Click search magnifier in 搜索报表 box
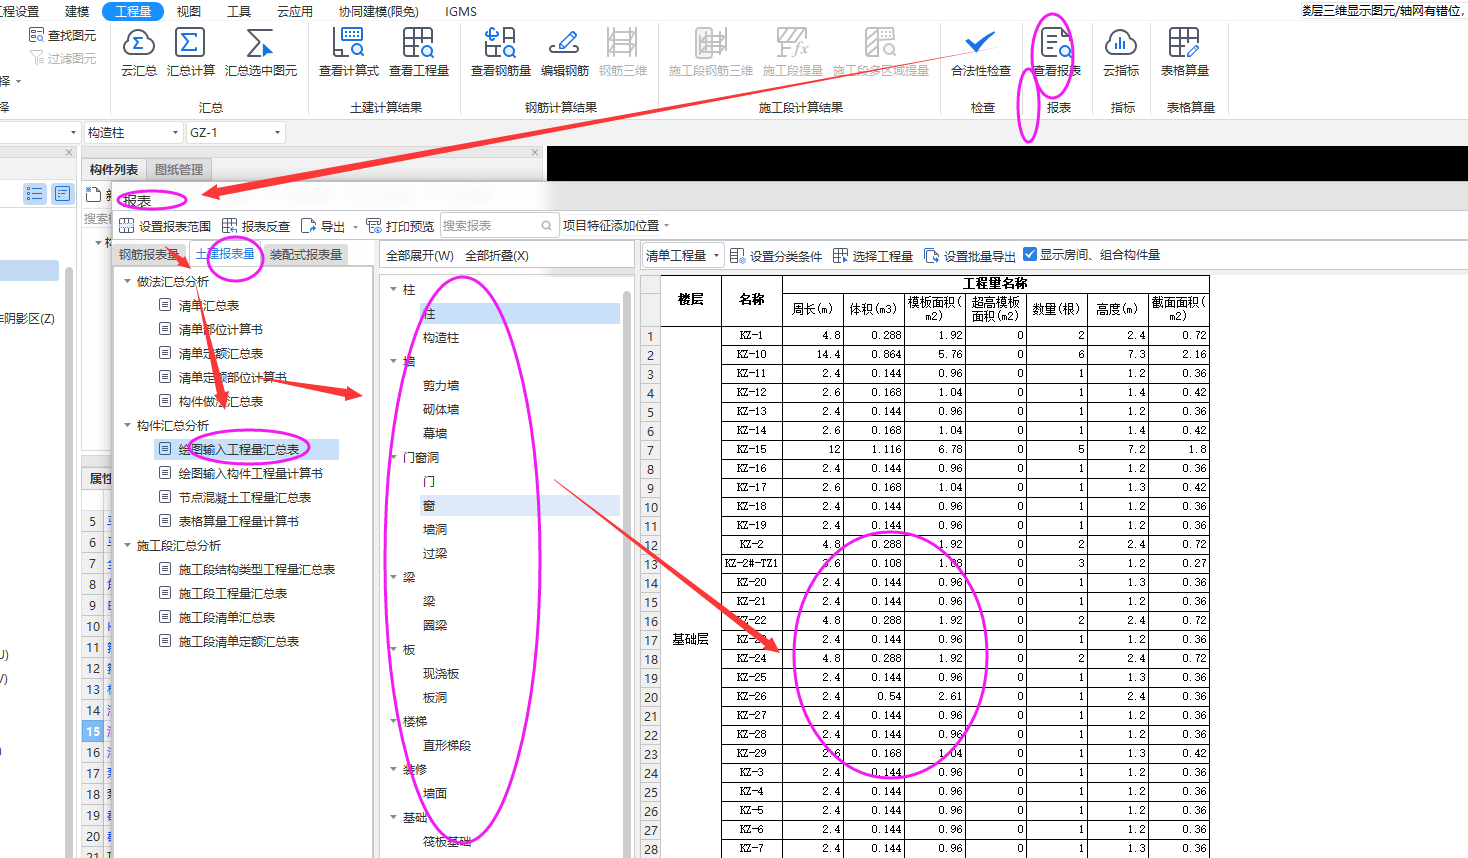 pyautogui.click(x=547, y=226)
